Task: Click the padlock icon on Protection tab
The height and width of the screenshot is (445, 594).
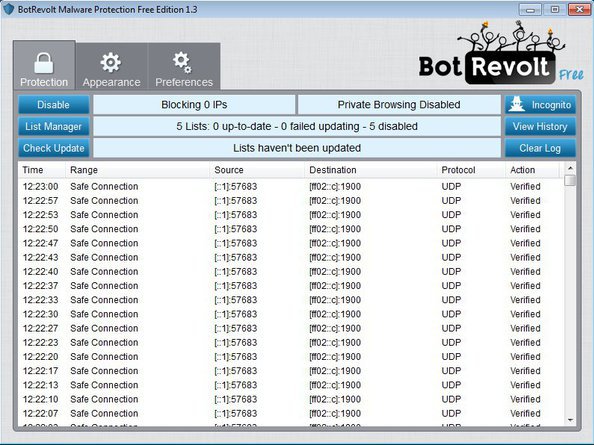Action: (44, 62)
